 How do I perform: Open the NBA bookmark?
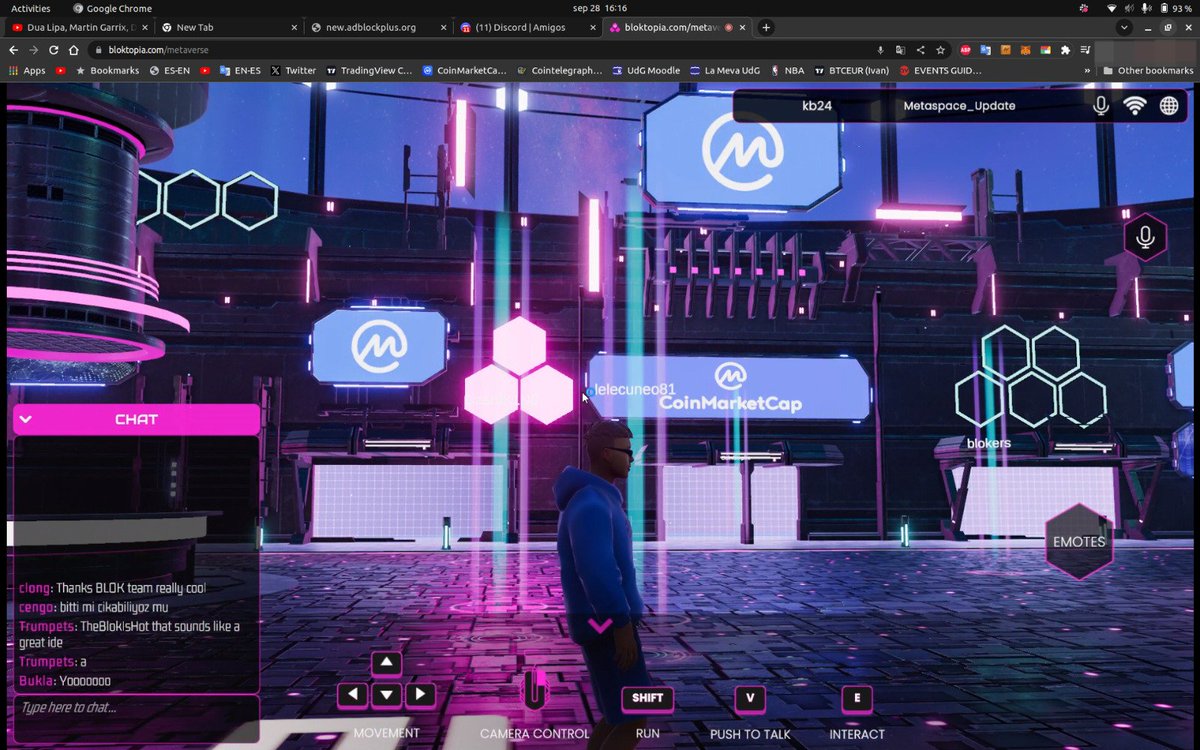pos(788,71)
